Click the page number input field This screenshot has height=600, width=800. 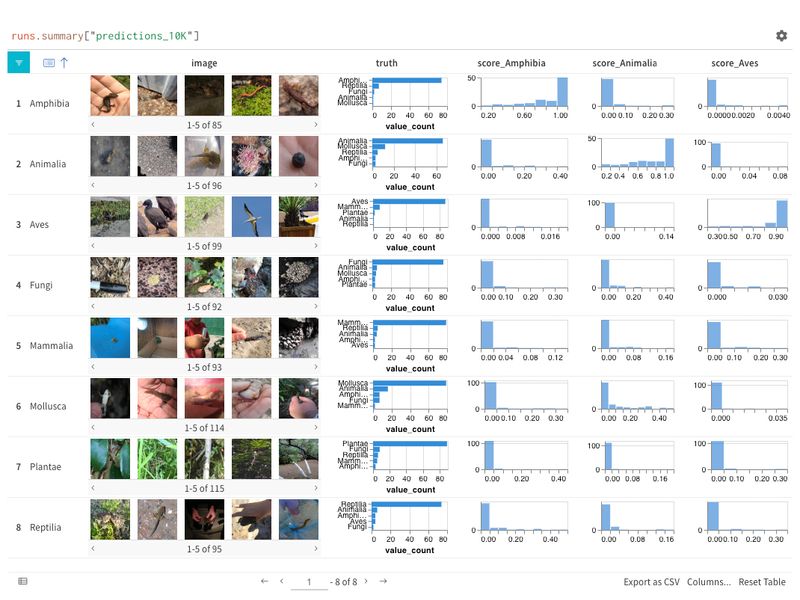310,580
